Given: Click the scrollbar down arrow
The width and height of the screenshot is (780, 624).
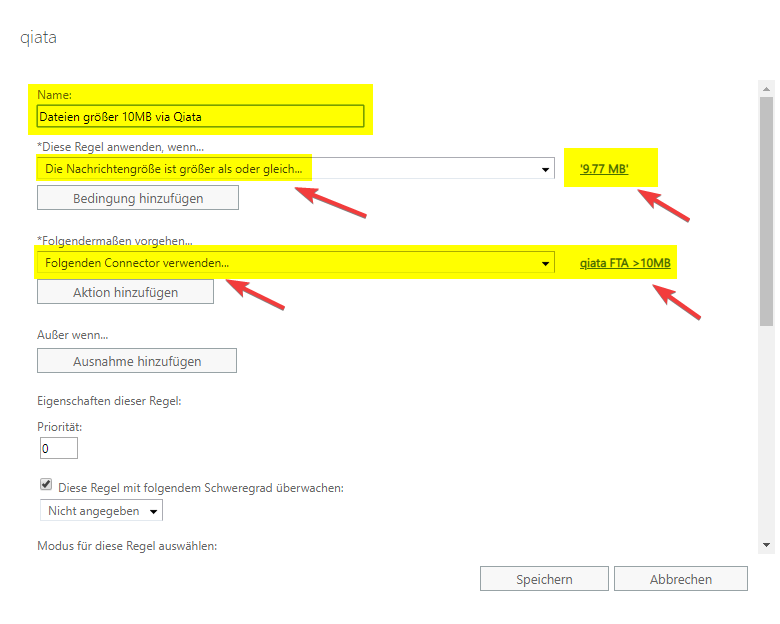Looking at the screenshot, I should 766,544.
